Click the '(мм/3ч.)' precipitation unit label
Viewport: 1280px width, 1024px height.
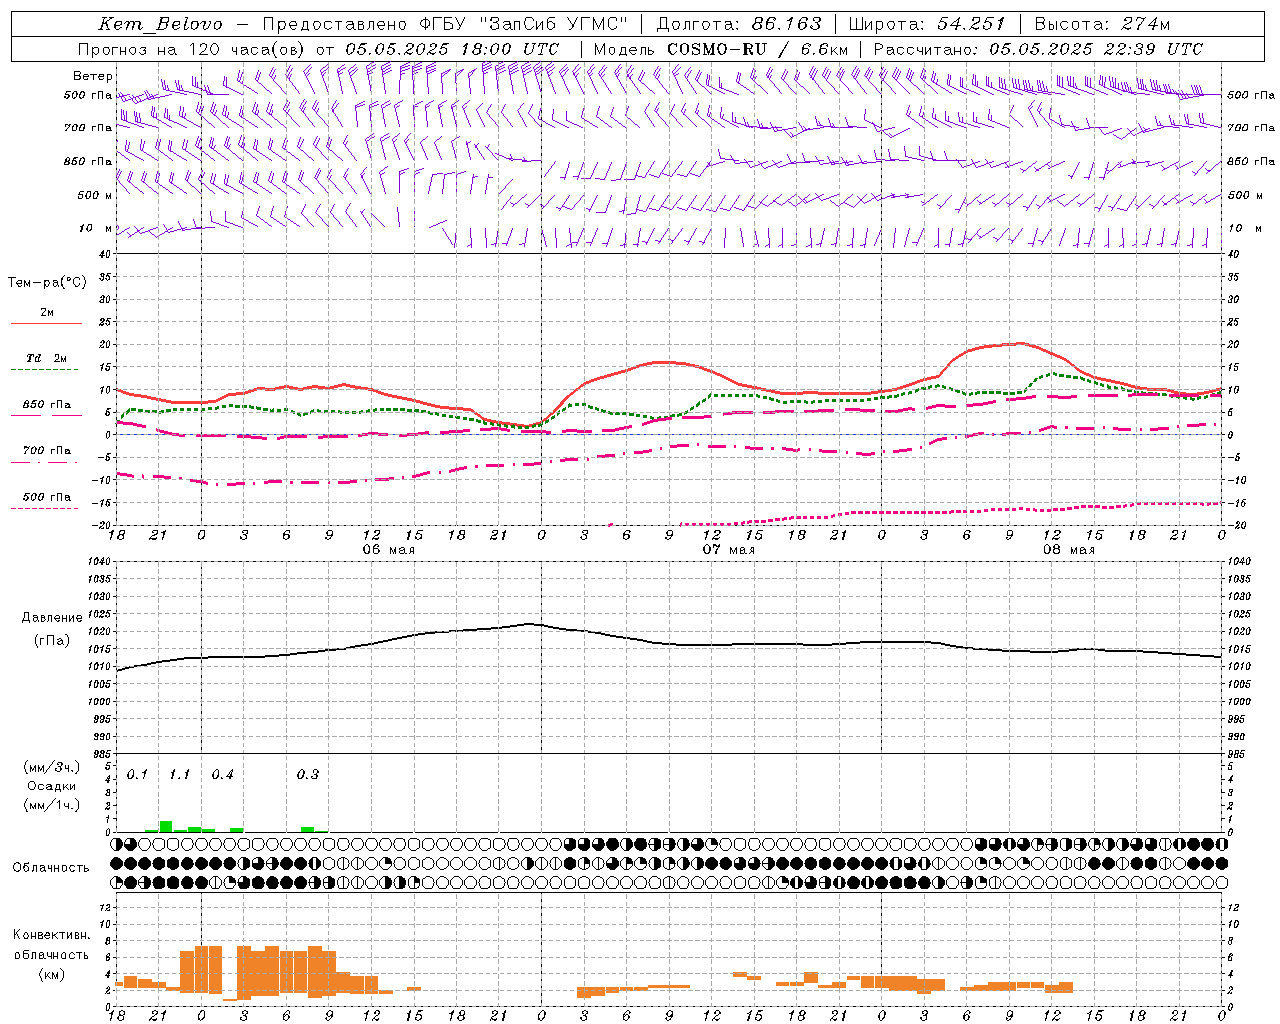50,767
